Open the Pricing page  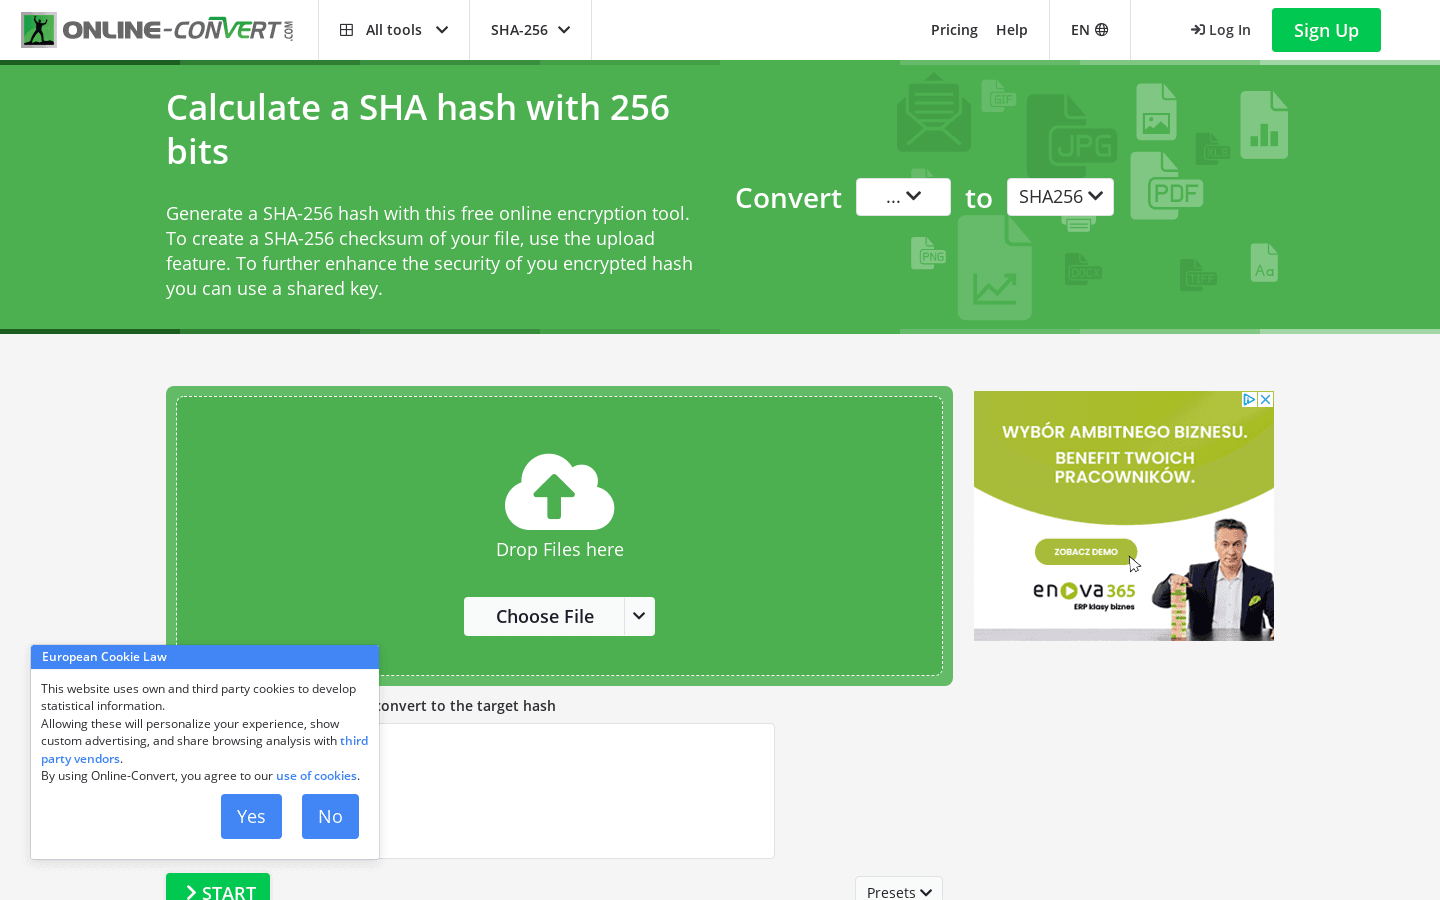click(954, 29)
